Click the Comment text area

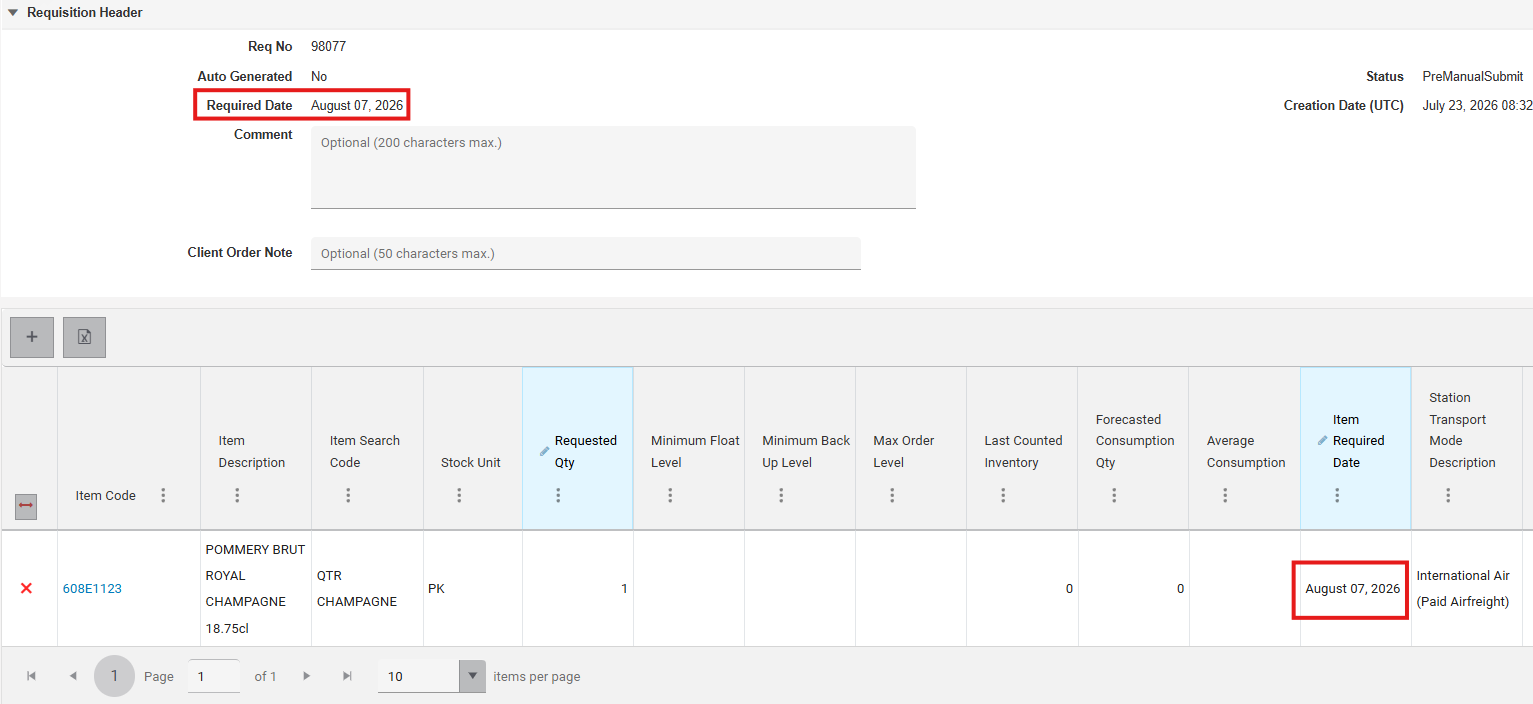pyautogui.click(x=613, y=167)
